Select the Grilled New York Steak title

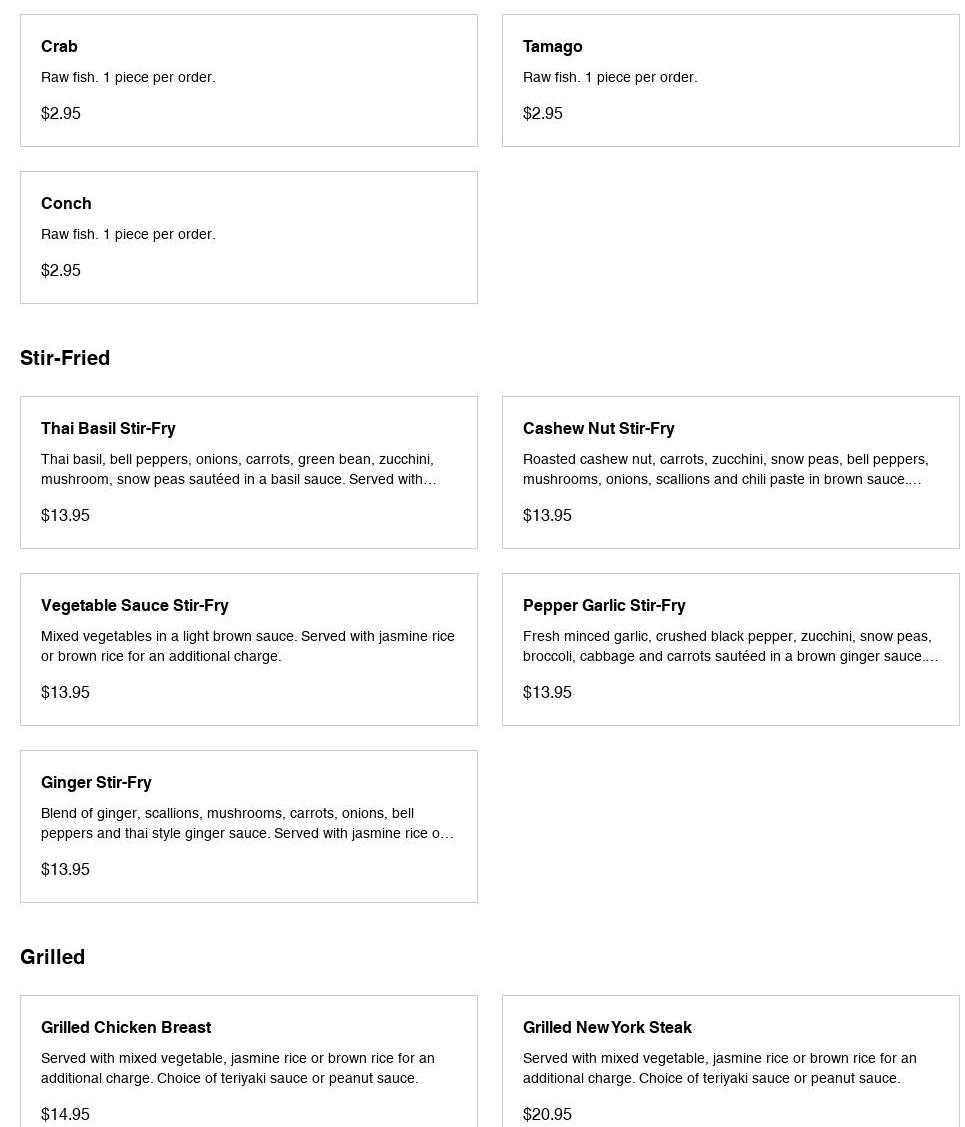[607, 1028]
